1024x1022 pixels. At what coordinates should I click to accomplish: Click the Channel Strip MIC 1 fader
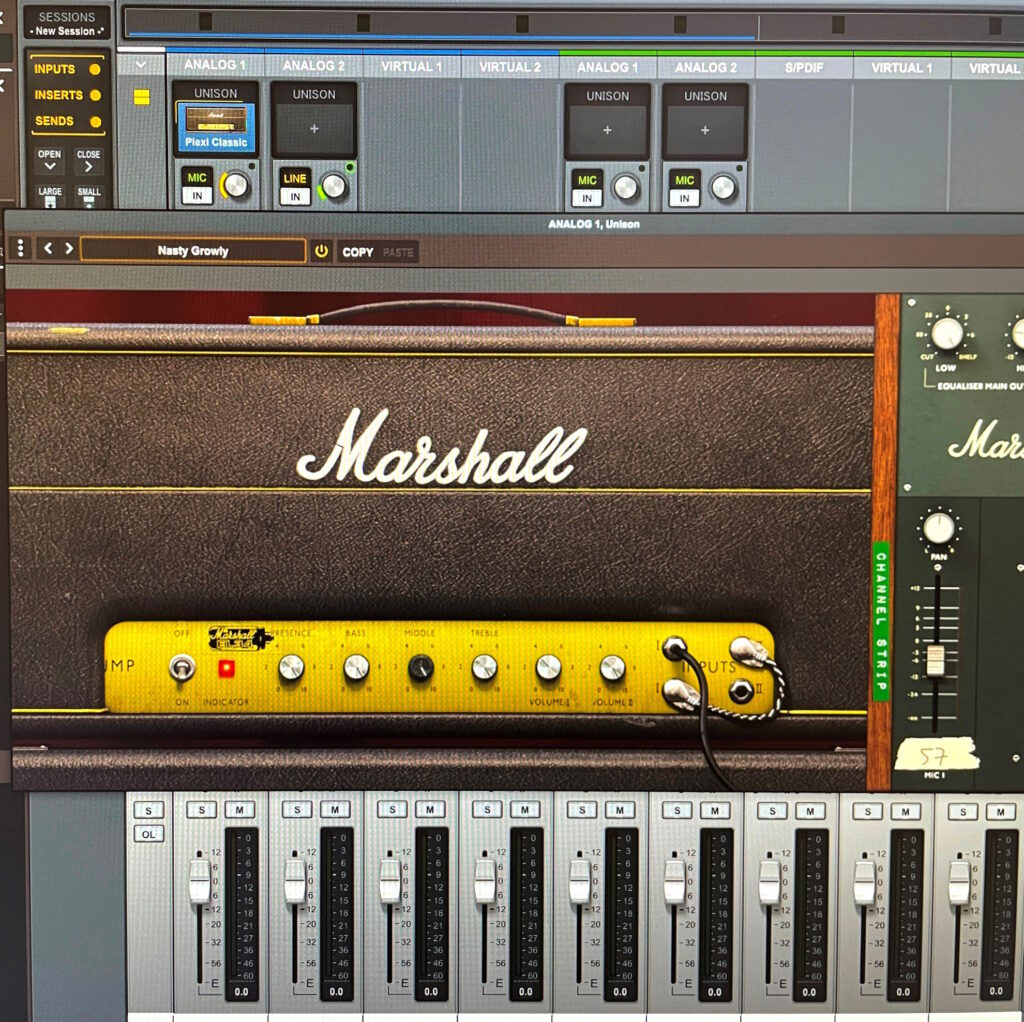tap(936, 659)
